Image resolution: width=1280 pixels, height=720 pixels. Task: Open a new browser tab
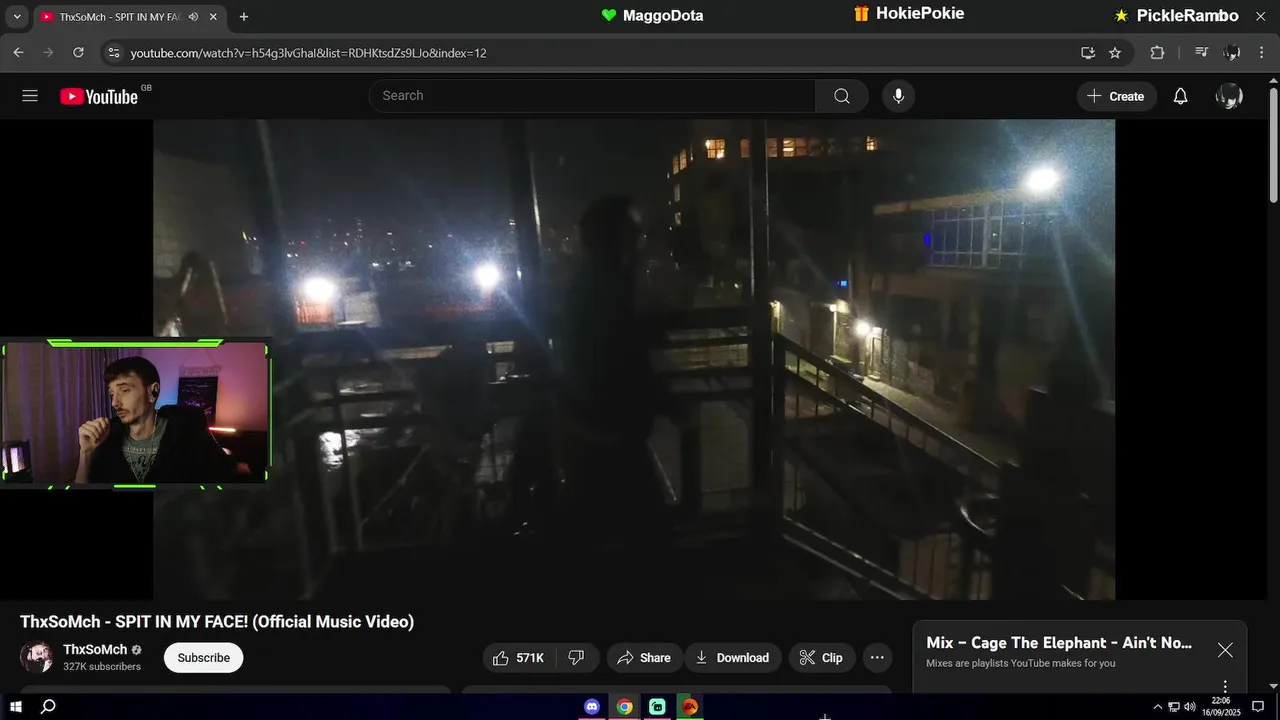(x=243, y=17)
